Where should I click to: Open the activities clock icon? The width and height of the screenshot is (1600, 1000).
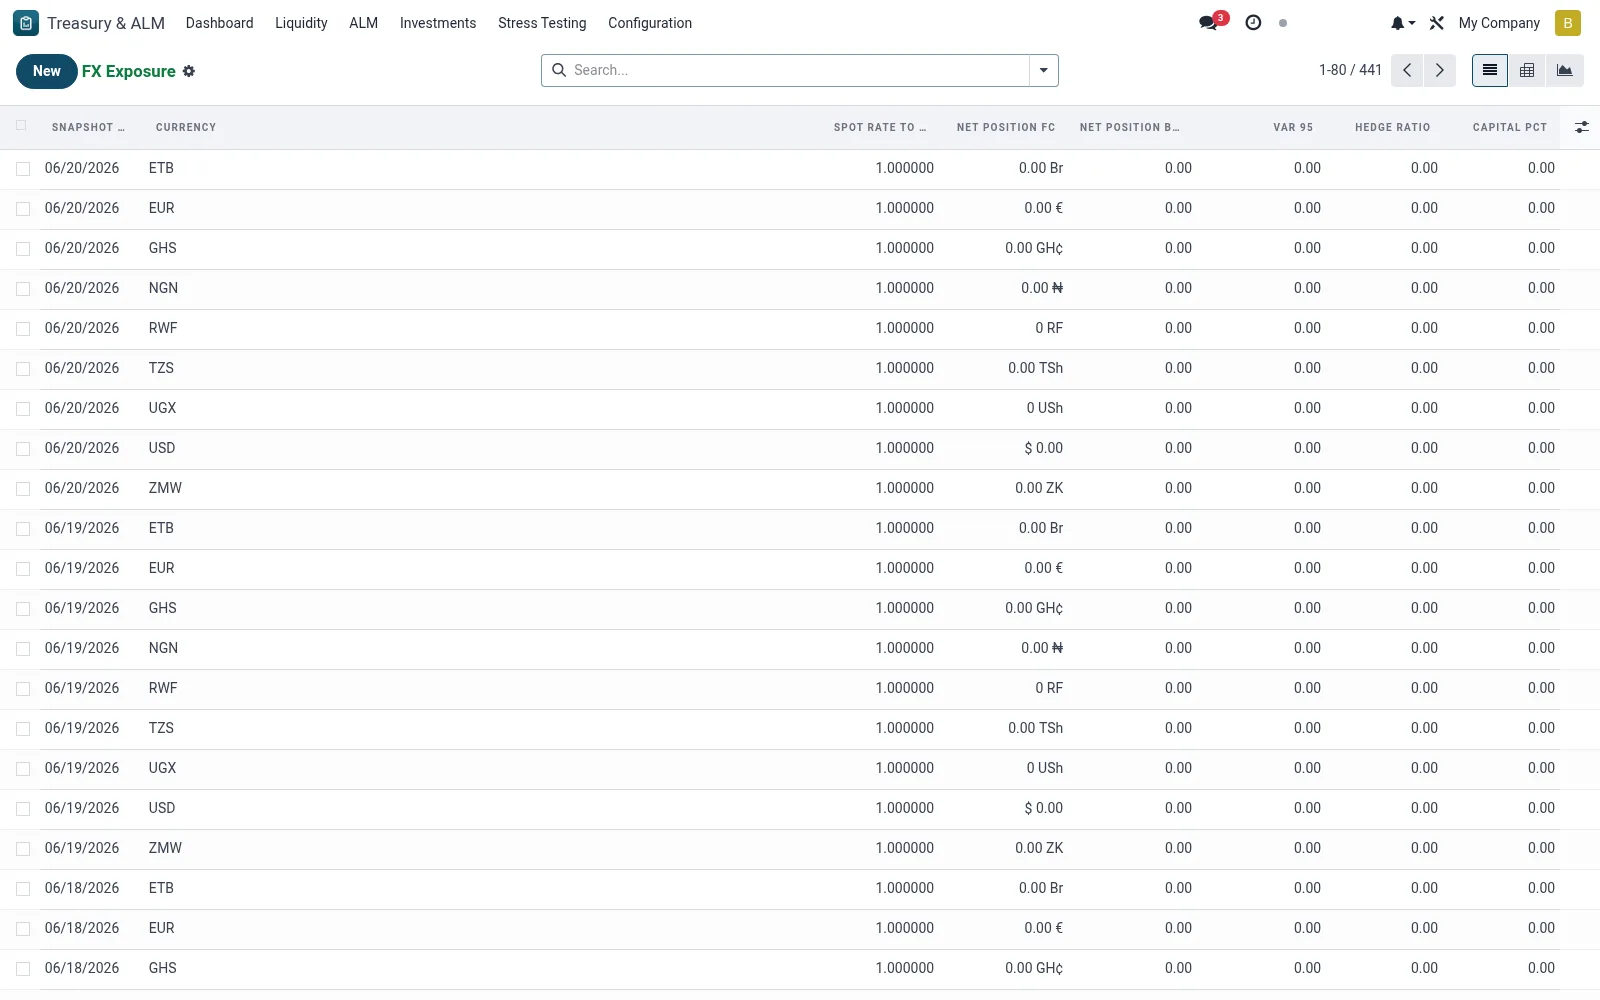1253,23
